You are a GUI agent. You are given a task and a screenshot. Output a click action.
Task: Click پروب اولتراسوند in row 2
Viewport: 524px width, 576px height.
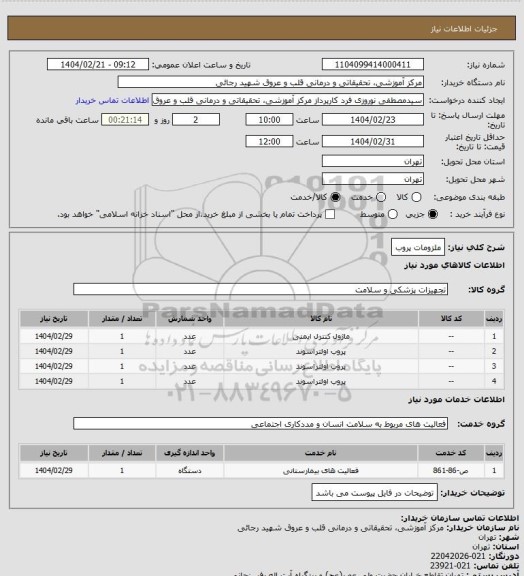pyautogui.click(x=321, y=351)
